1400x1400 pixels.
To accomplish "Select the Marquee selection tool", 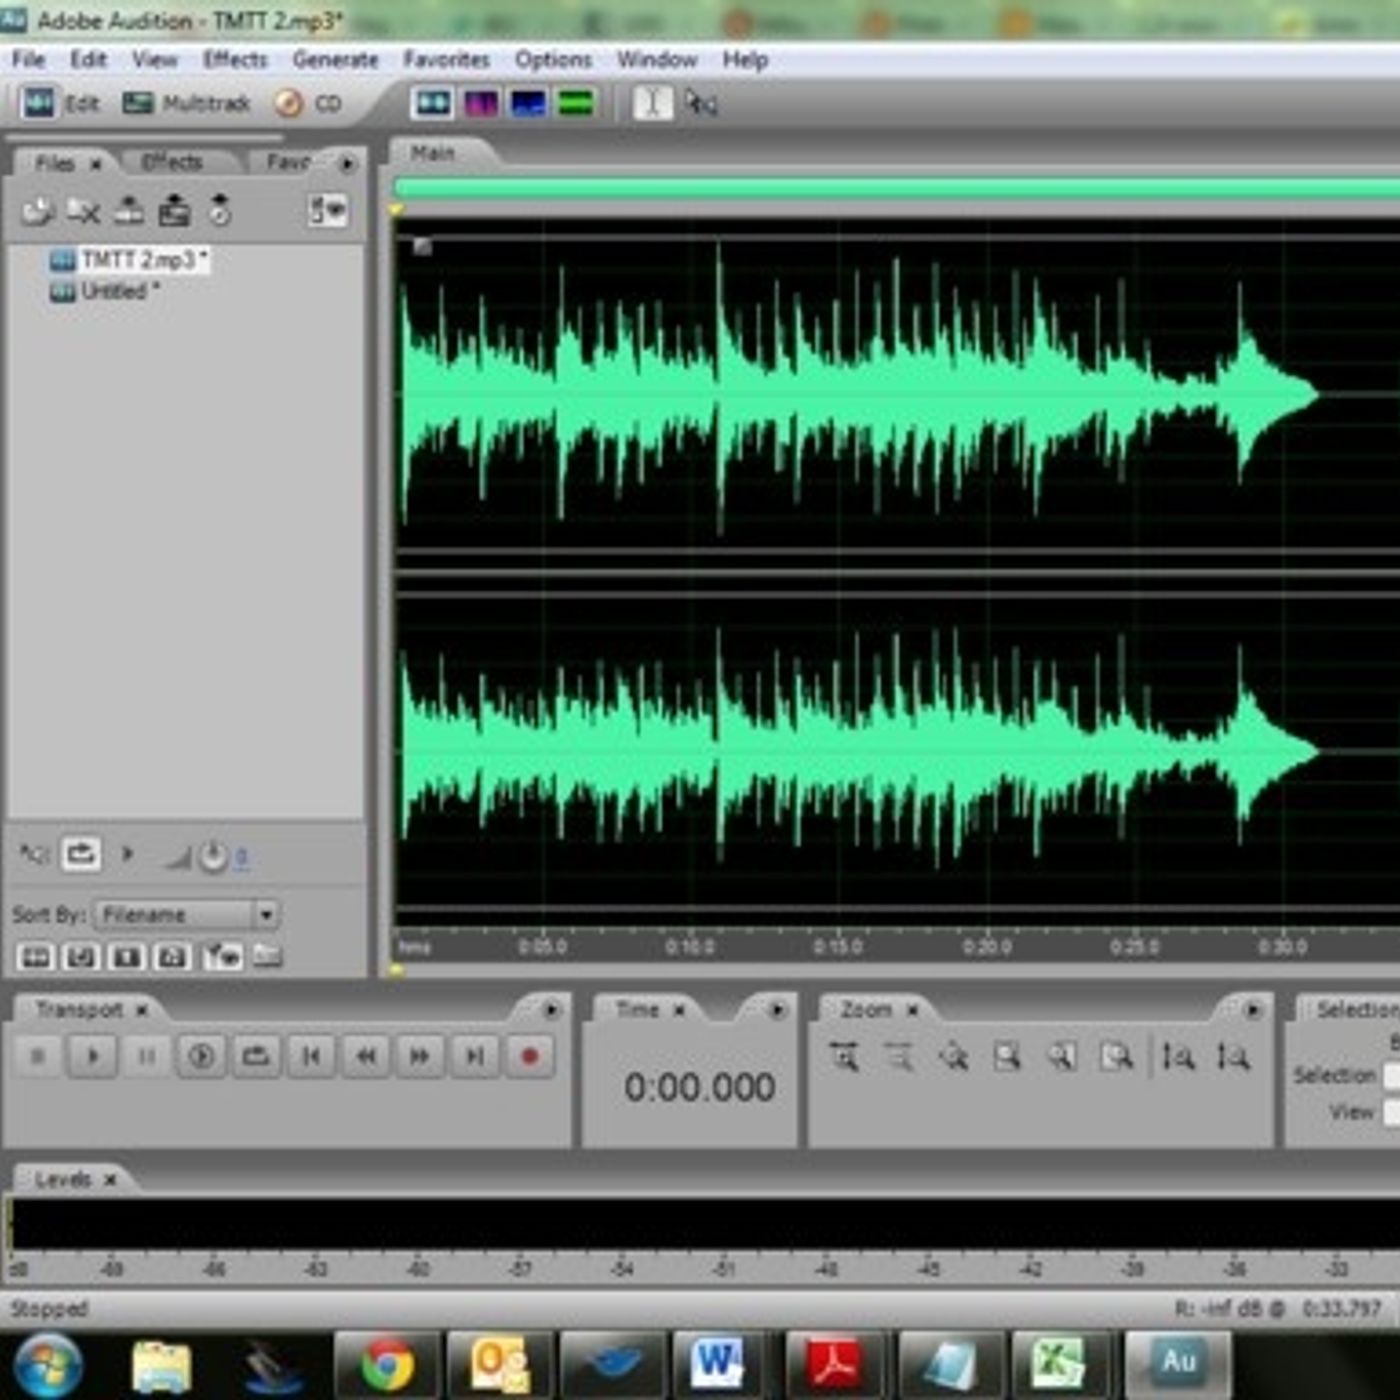I will (x=701, y=102).
